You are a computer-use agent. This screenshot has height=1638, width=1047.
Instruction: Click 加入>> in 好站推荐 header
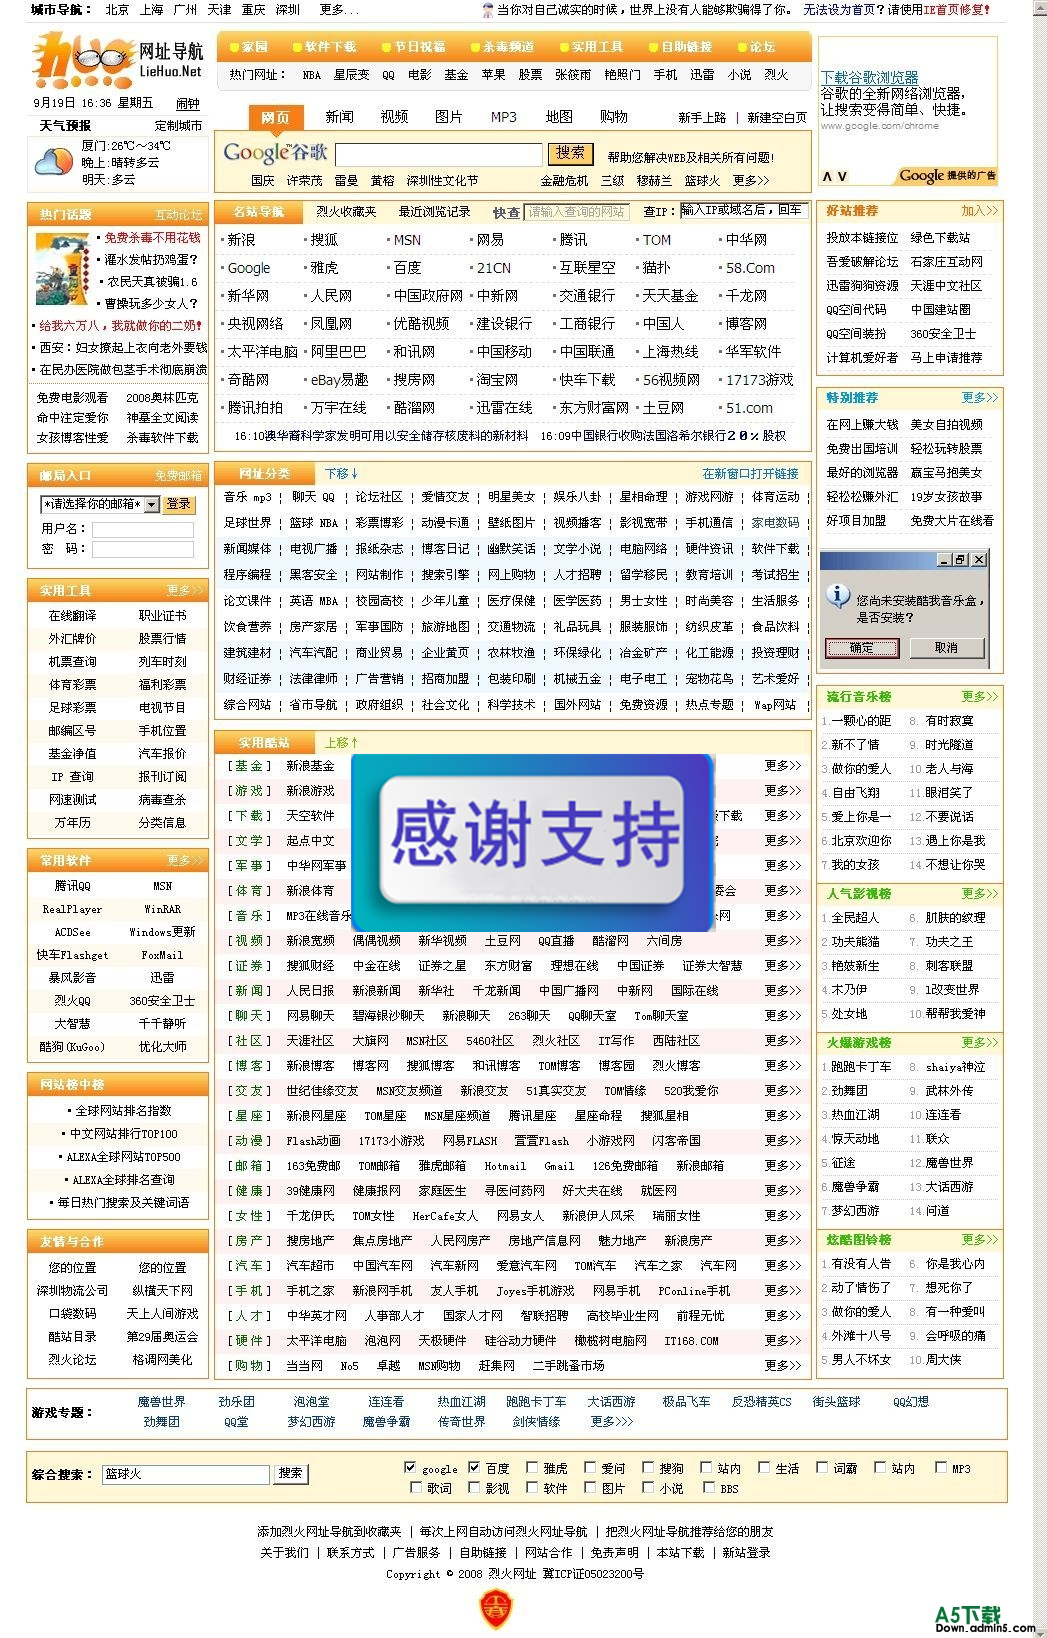pos(979,210)
